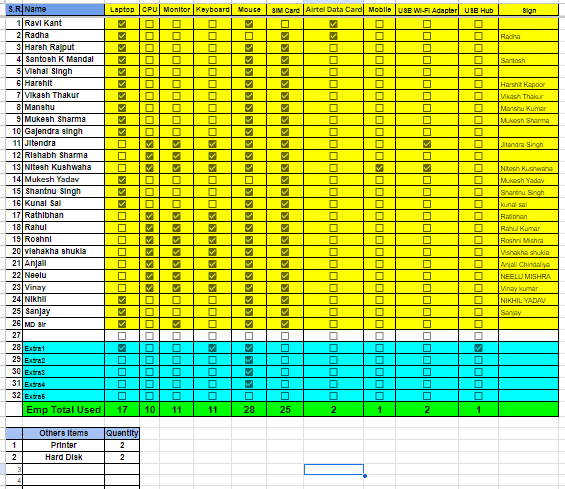Select the Mouse total cell showing 28
Image resolution: width=565 pixels, height=489 pixels.
(249, 410)
